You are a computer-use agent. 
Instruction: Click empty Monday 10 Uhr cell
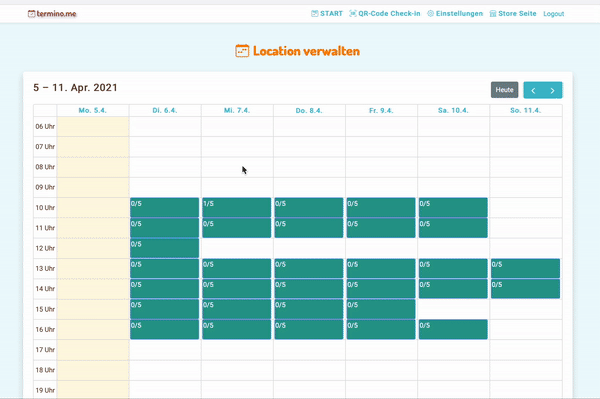93,208
